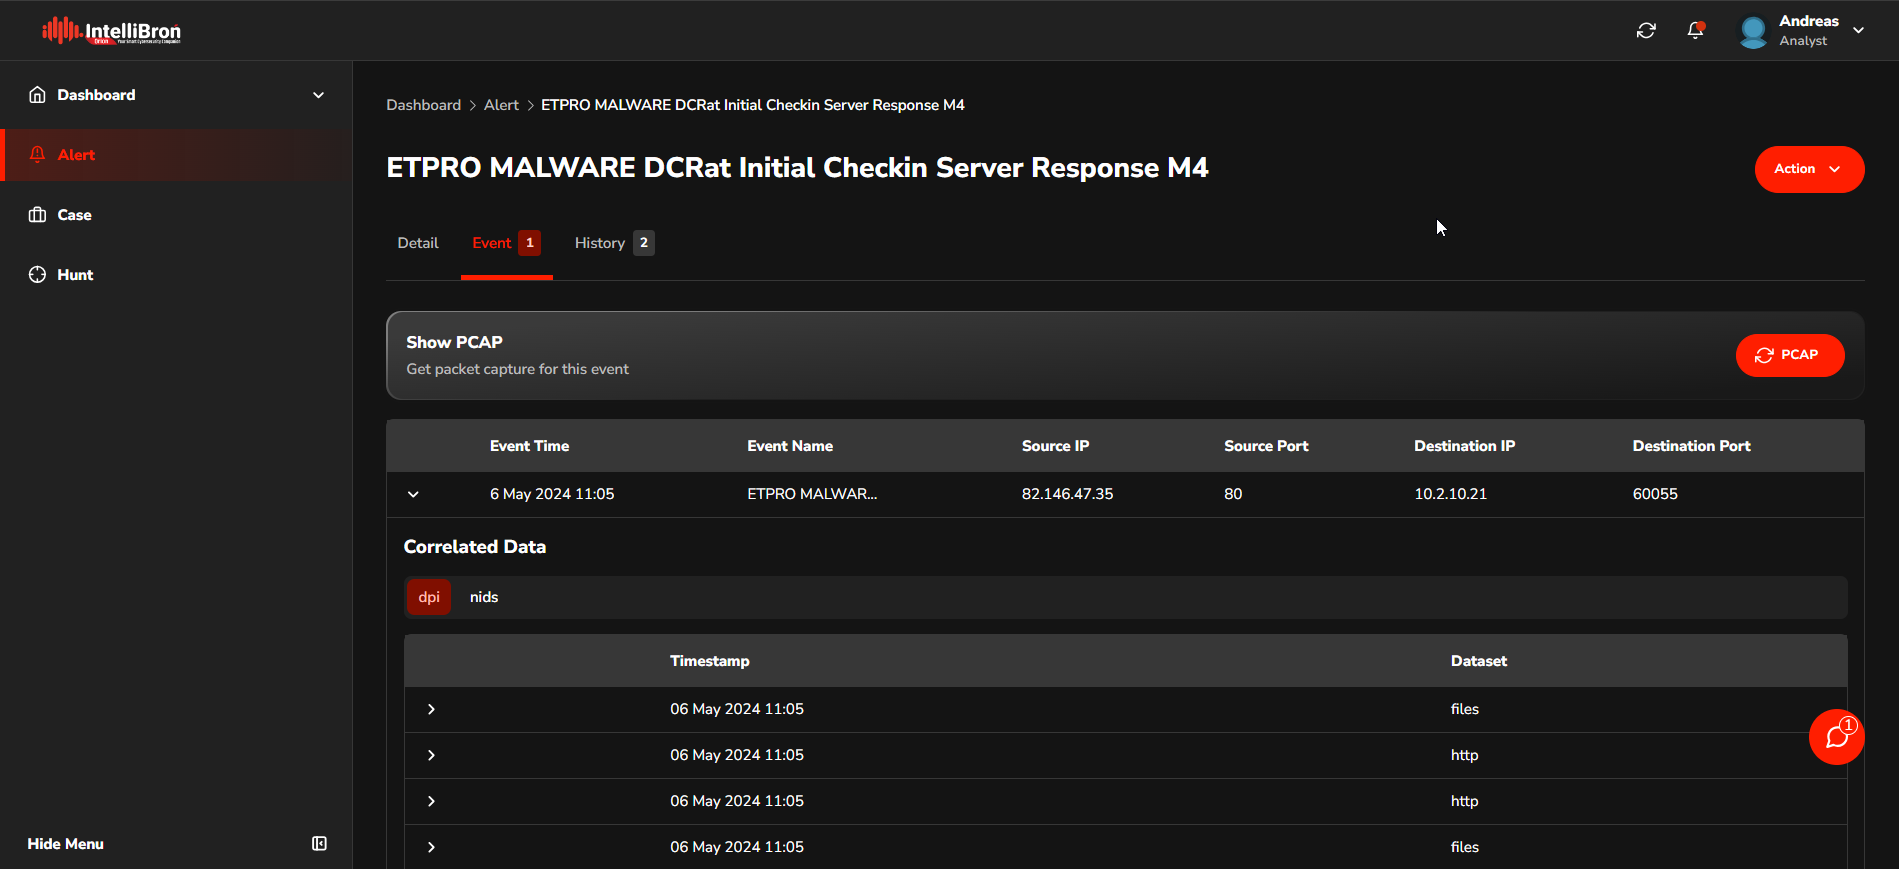
Task: Expand the last files dataset row
Action: 431,847
